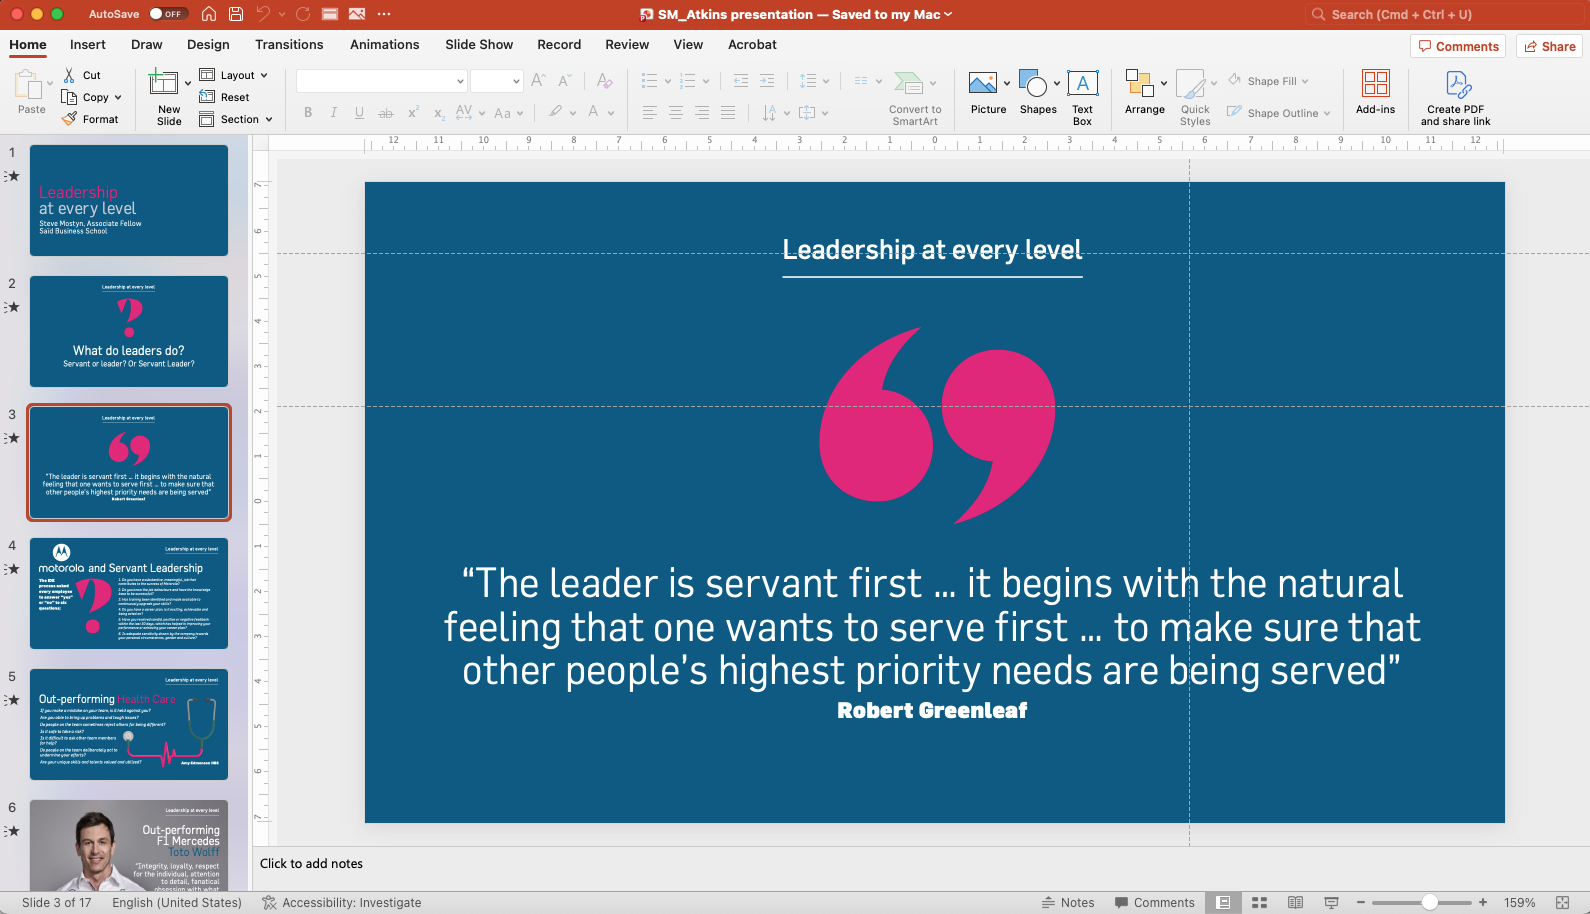The width and height of the screenshot is (1590, 914).
Task: Click Fit slide to window icon
Action: tap(1562, 902)
